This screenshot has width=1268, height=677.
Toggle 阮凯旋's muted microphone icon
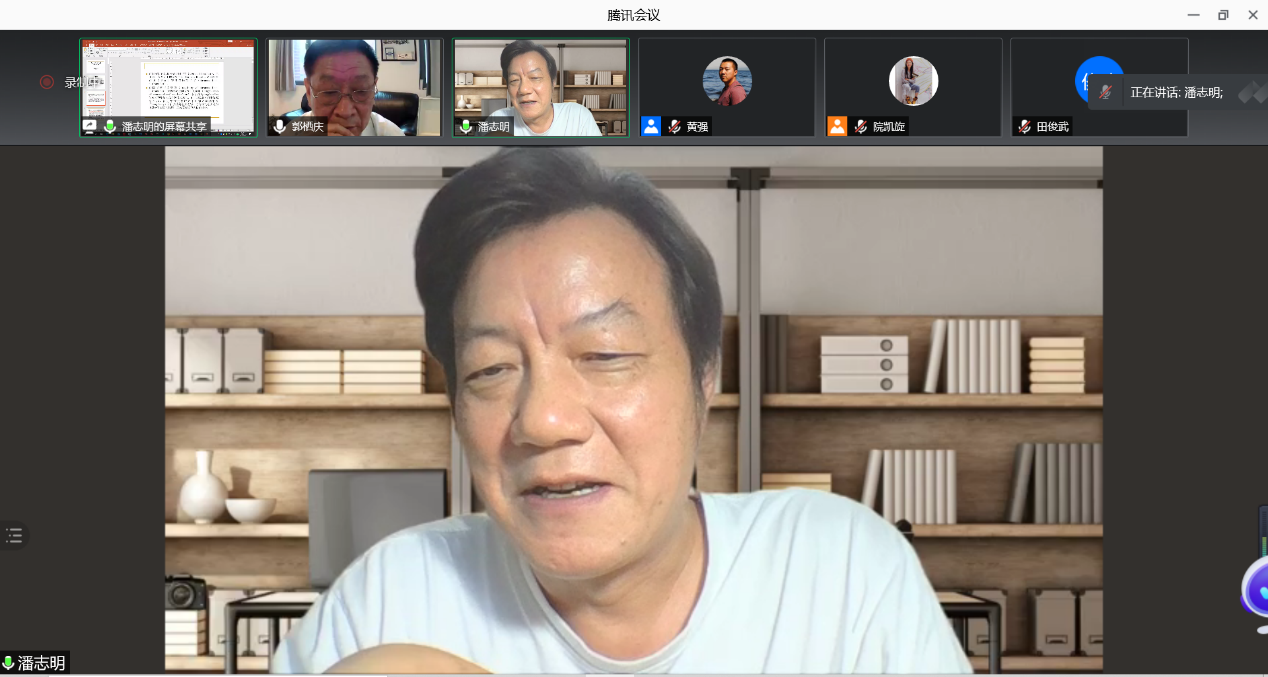point(861,127)
